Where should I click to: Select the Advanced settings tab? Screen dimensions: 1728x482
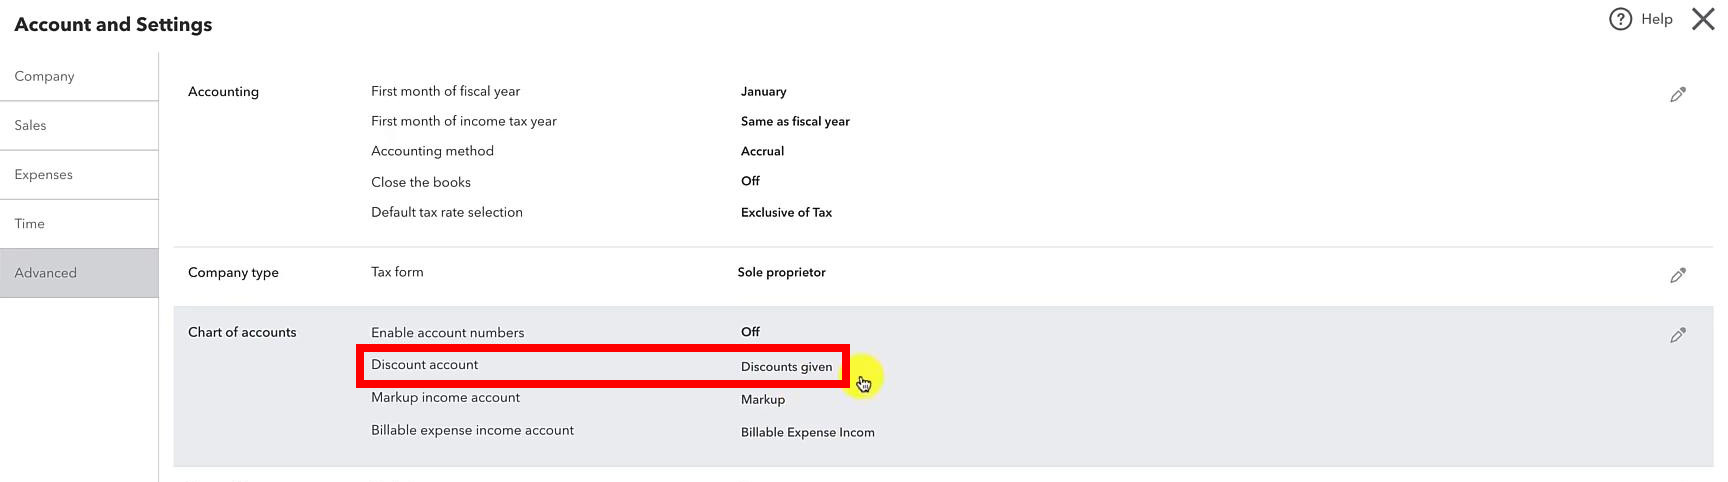tap(79, 272)
